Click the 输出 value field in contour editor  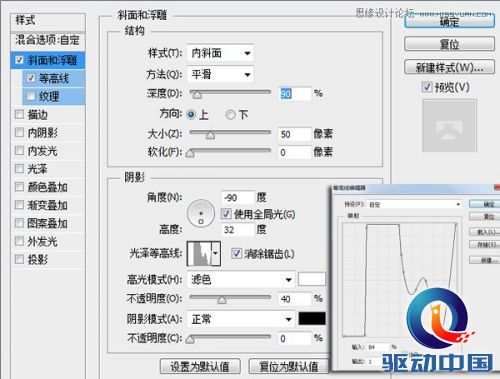377,362
